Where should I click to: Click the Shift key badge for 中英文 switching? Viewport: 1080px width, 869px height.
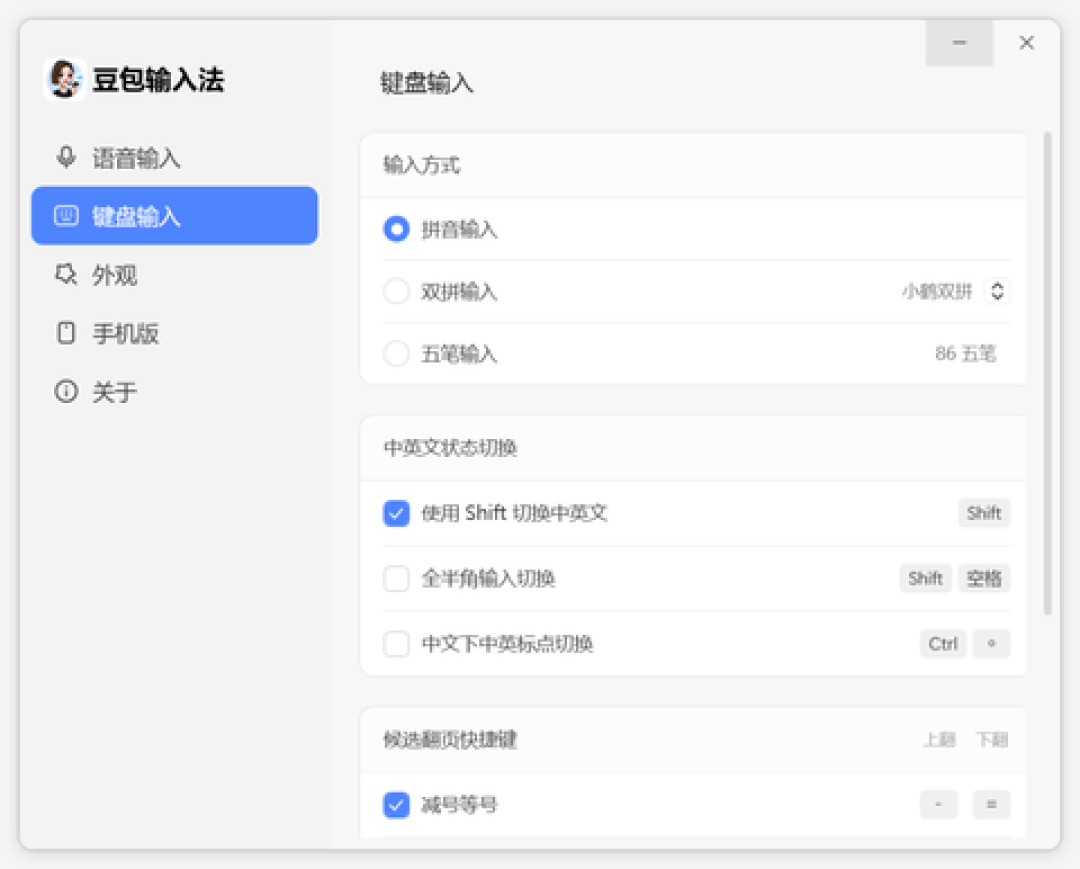click(984, 513)
